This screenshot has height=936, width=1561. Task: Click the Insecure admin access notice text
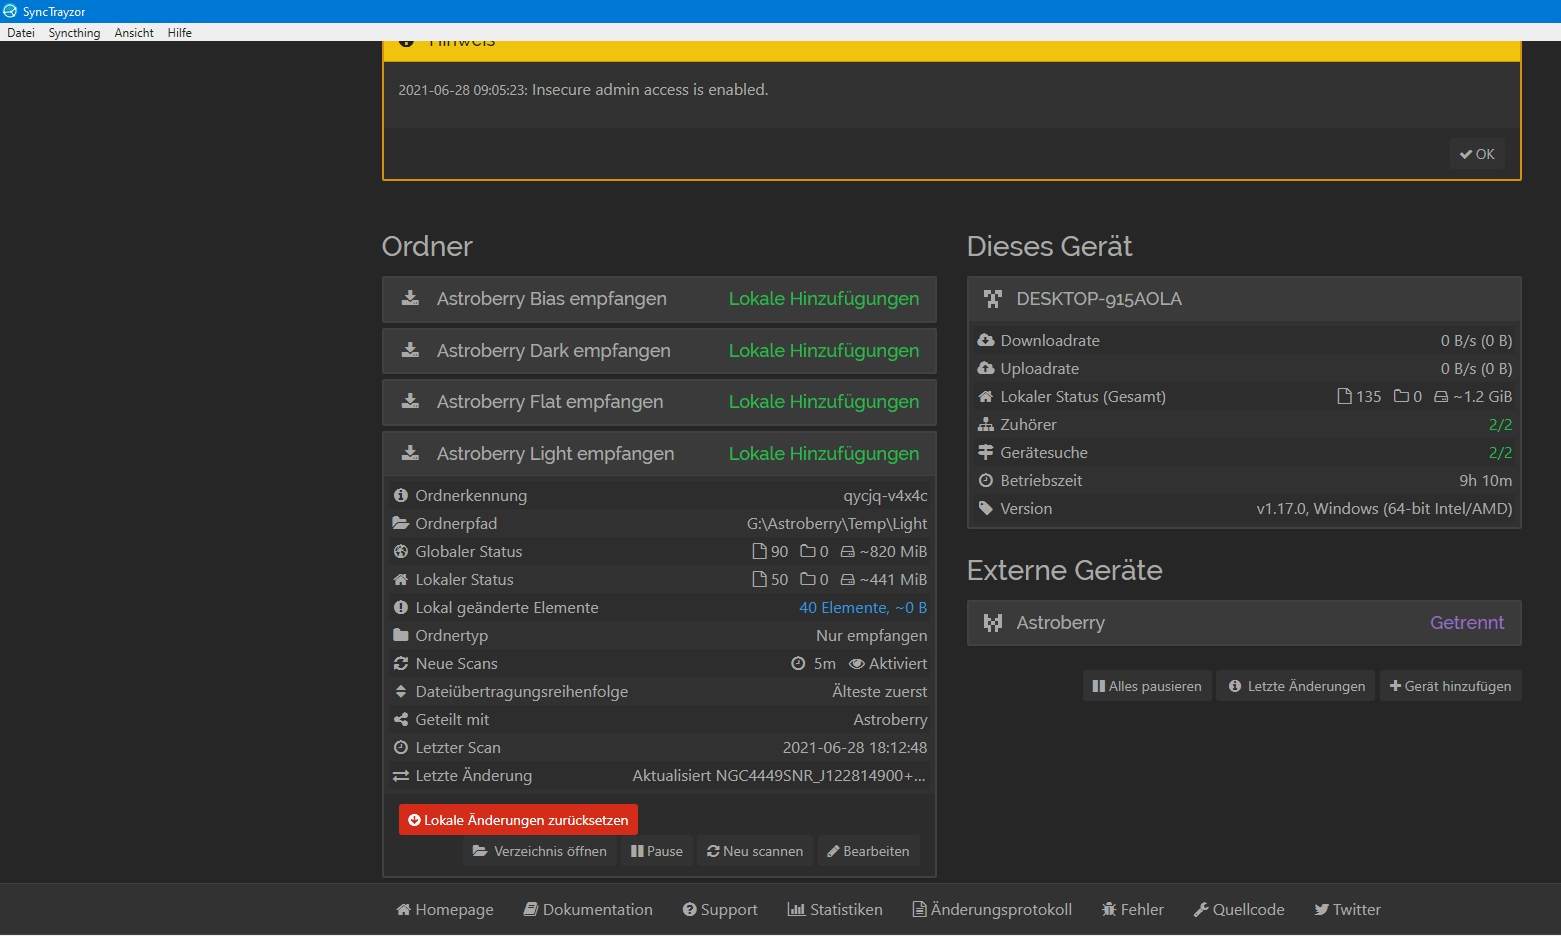pos(650,89)
